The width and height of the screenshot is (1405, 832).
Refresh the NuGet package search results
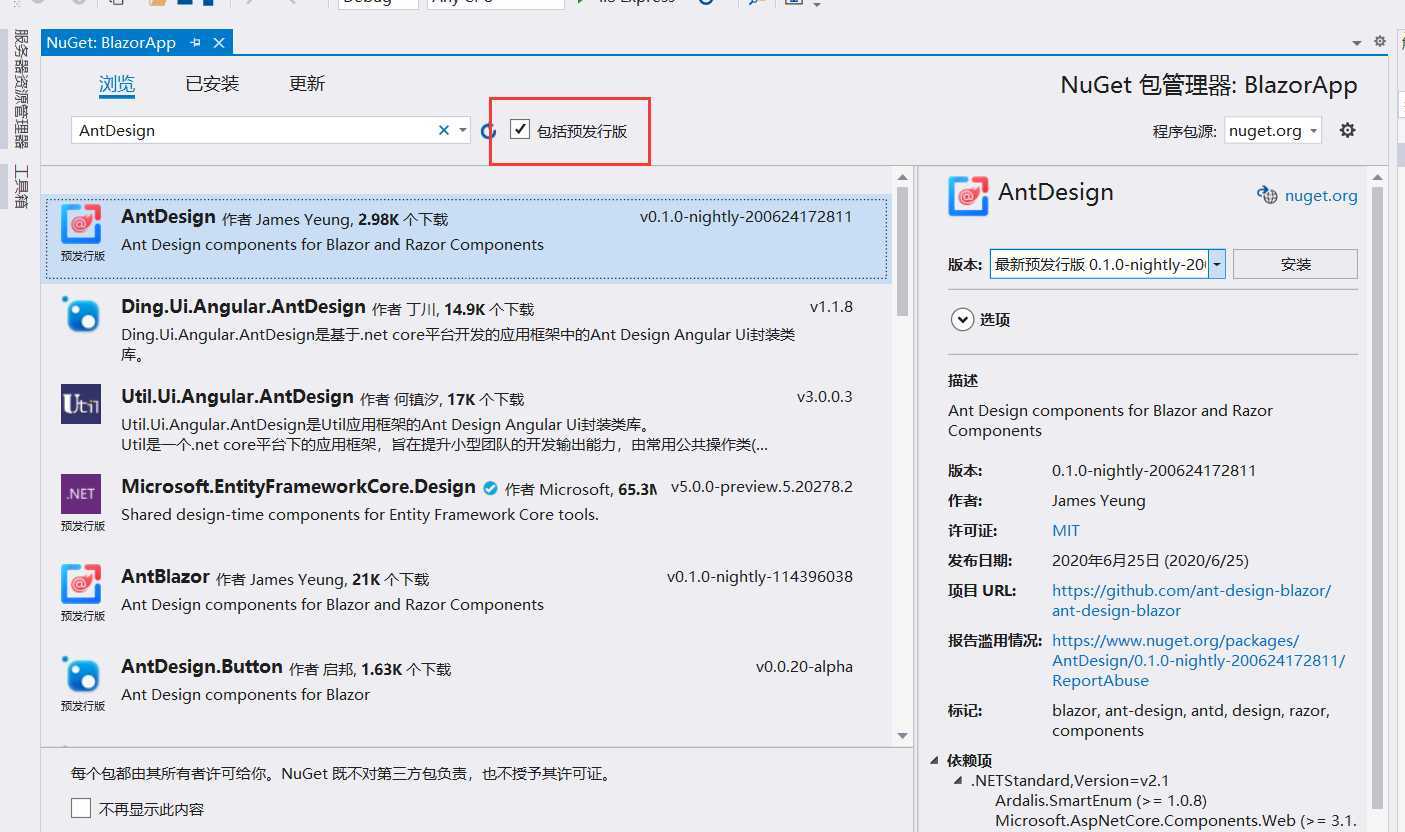(488, 131)
